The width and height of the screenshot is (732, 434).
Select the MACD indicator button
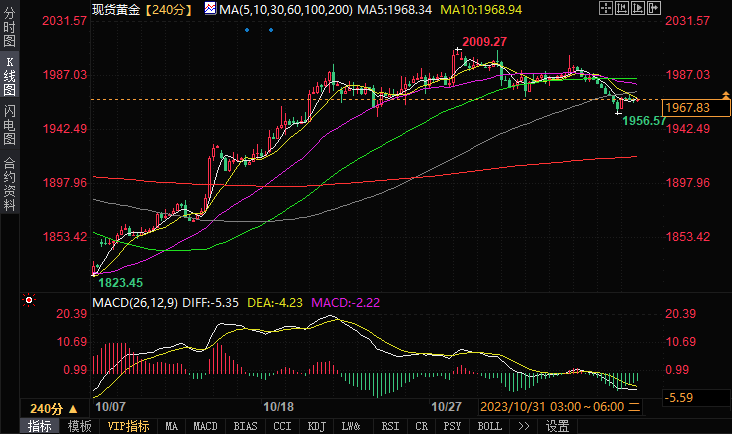pos(205,426)
